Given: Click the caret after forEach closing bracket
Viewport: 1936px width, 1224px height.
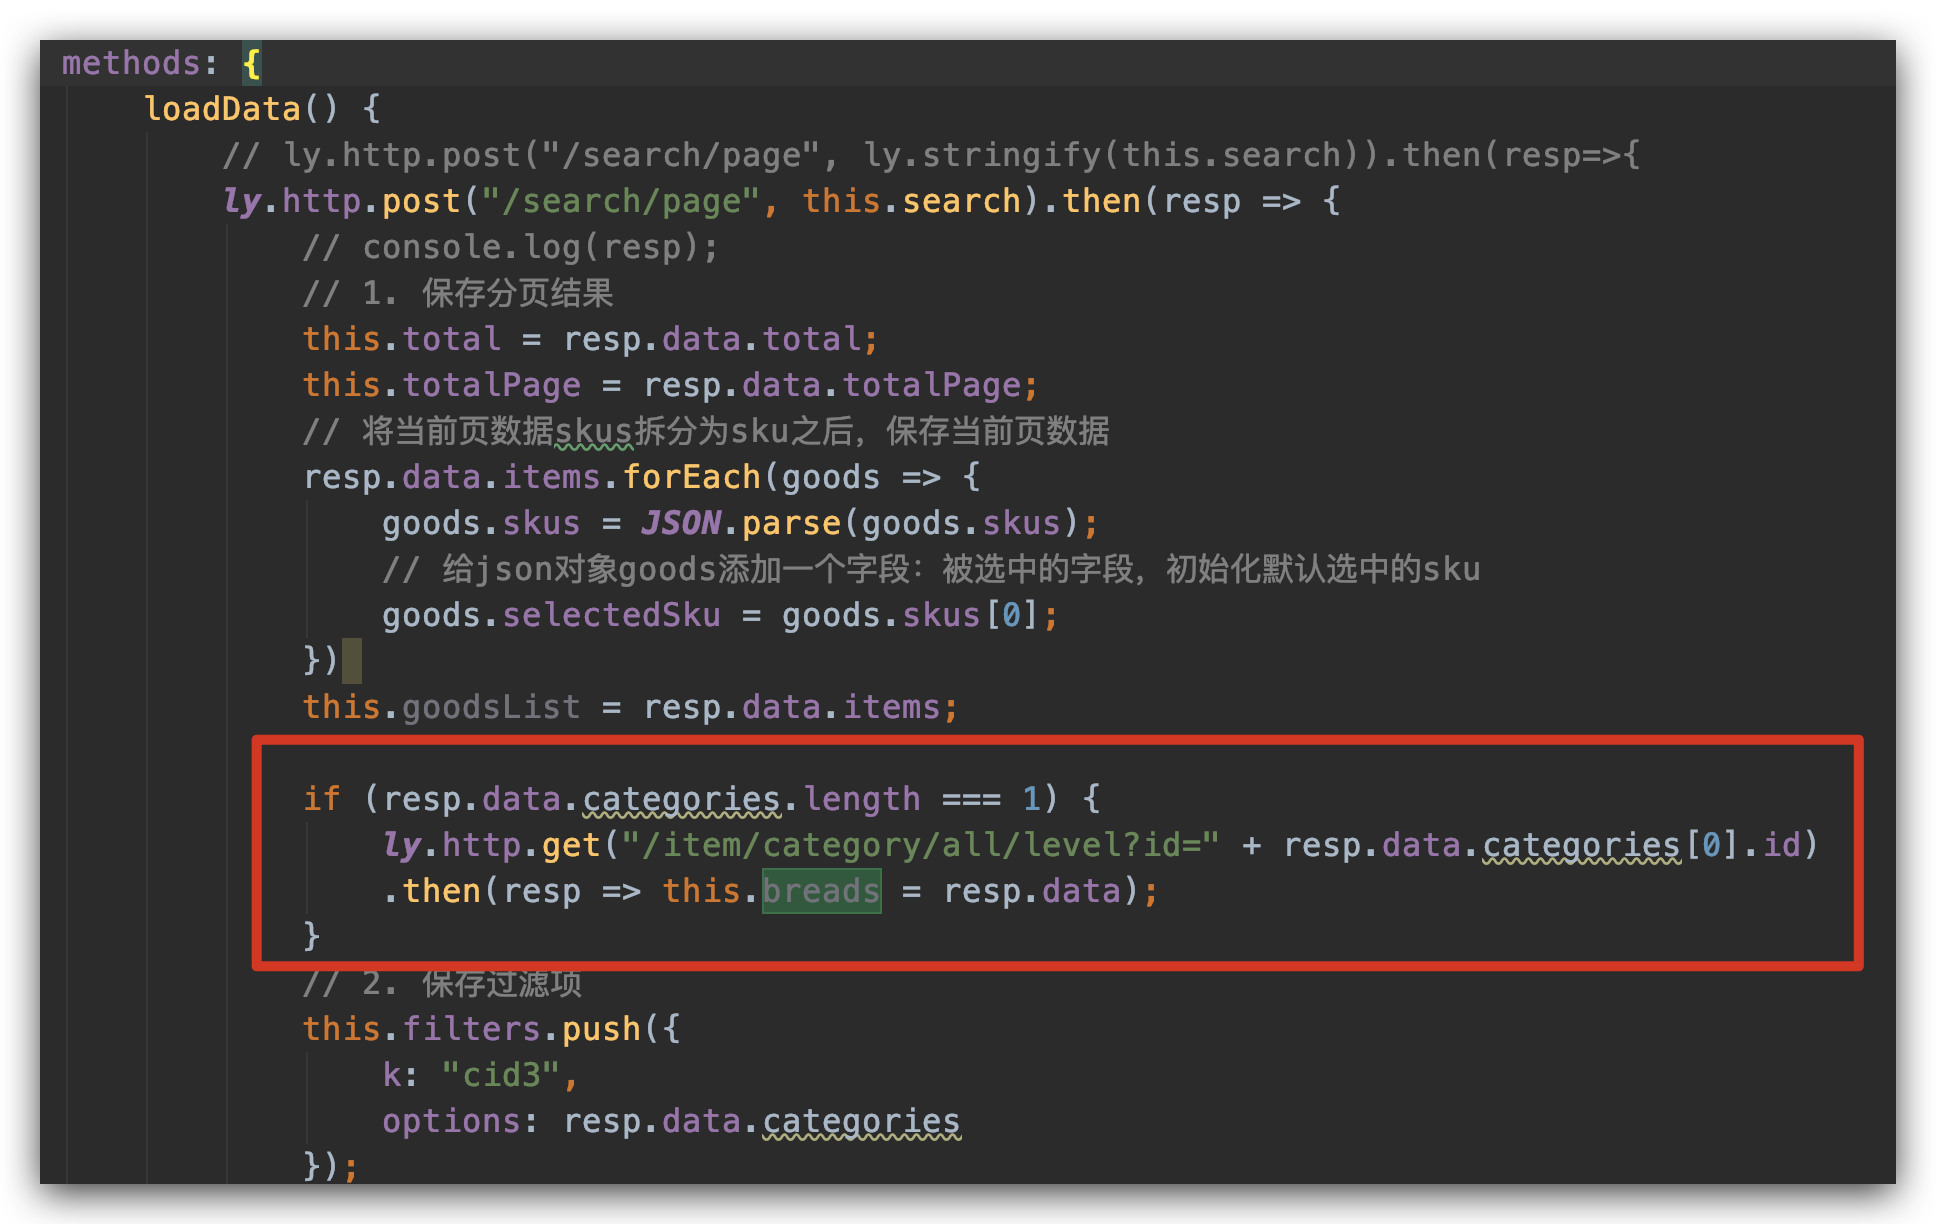Looking at the screenshot, I should pyautogui.click(x=351, y=661).
